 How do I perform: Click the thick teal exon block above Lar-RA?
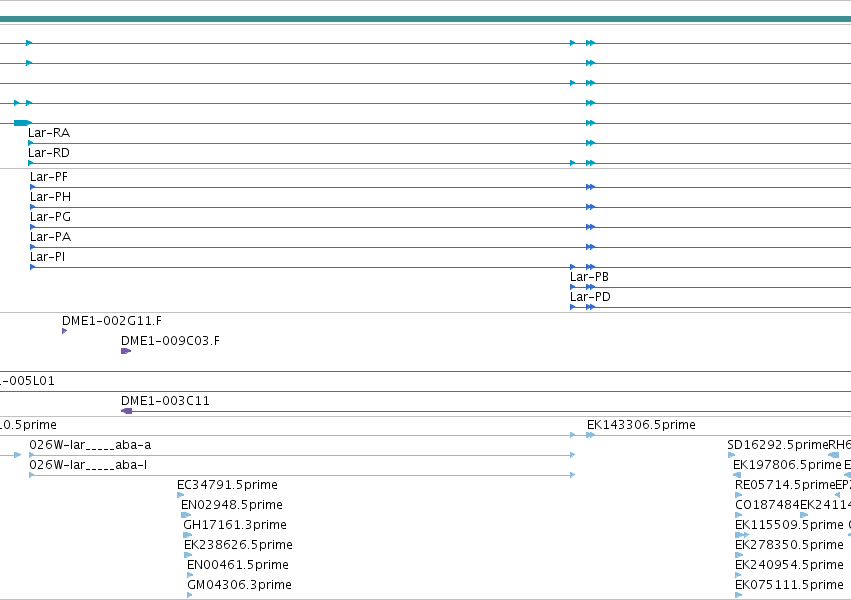click(x=21, y=123)
